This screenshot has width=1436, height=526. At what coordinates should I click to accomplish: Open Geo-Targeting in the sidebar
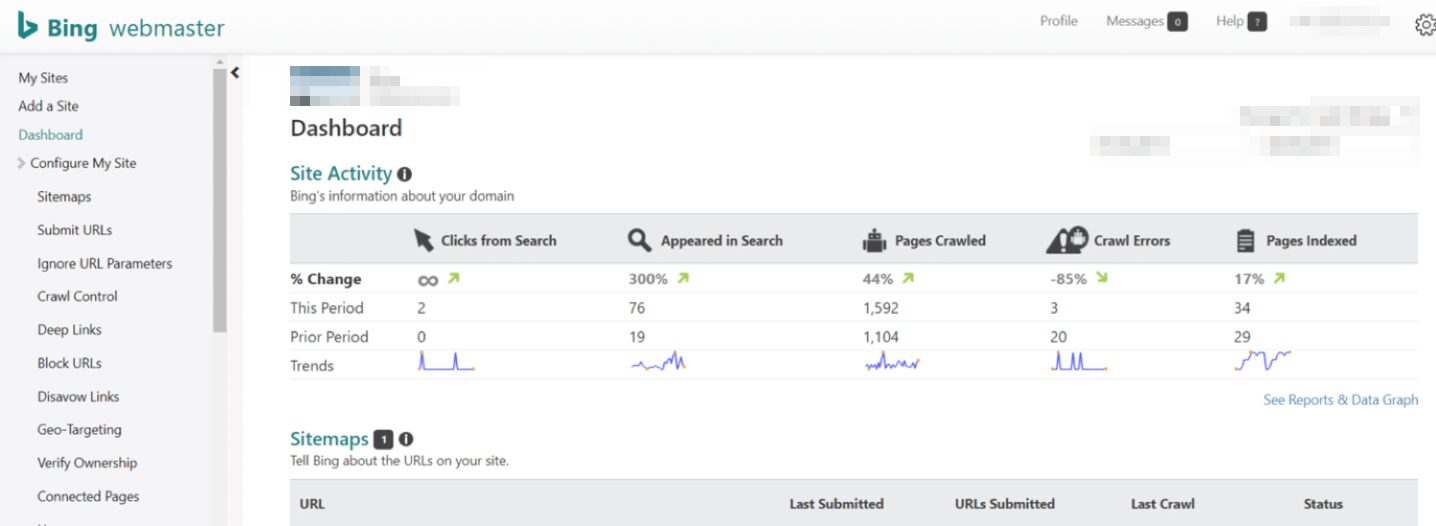pos(79,430)
